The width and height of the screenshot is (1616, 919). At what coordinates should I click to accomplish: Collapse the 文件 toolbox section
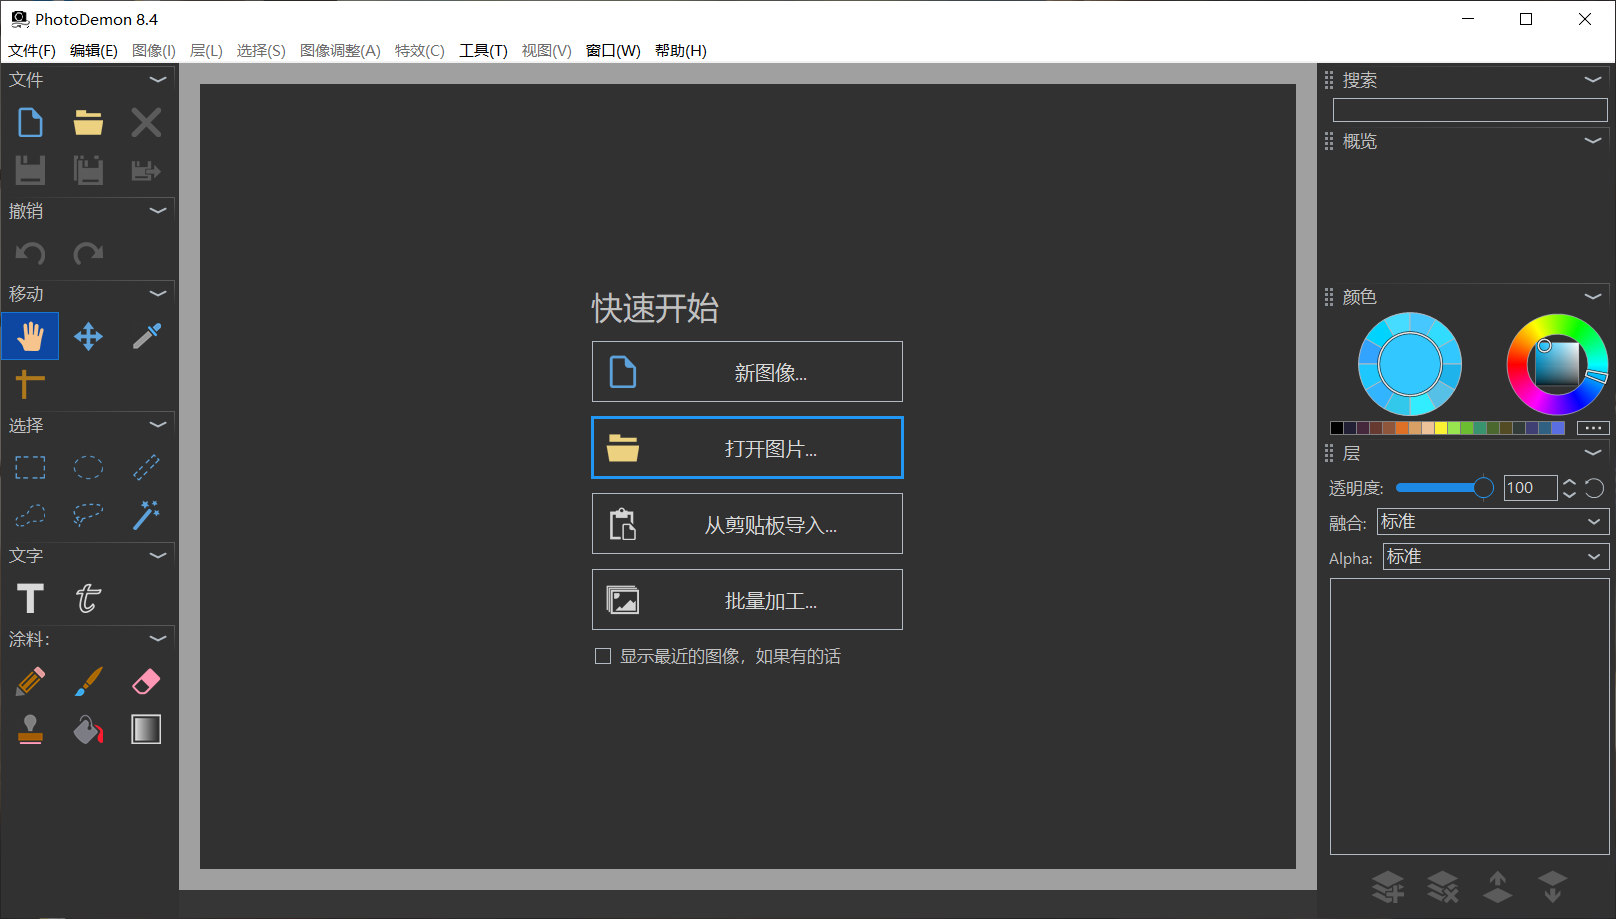158,79
